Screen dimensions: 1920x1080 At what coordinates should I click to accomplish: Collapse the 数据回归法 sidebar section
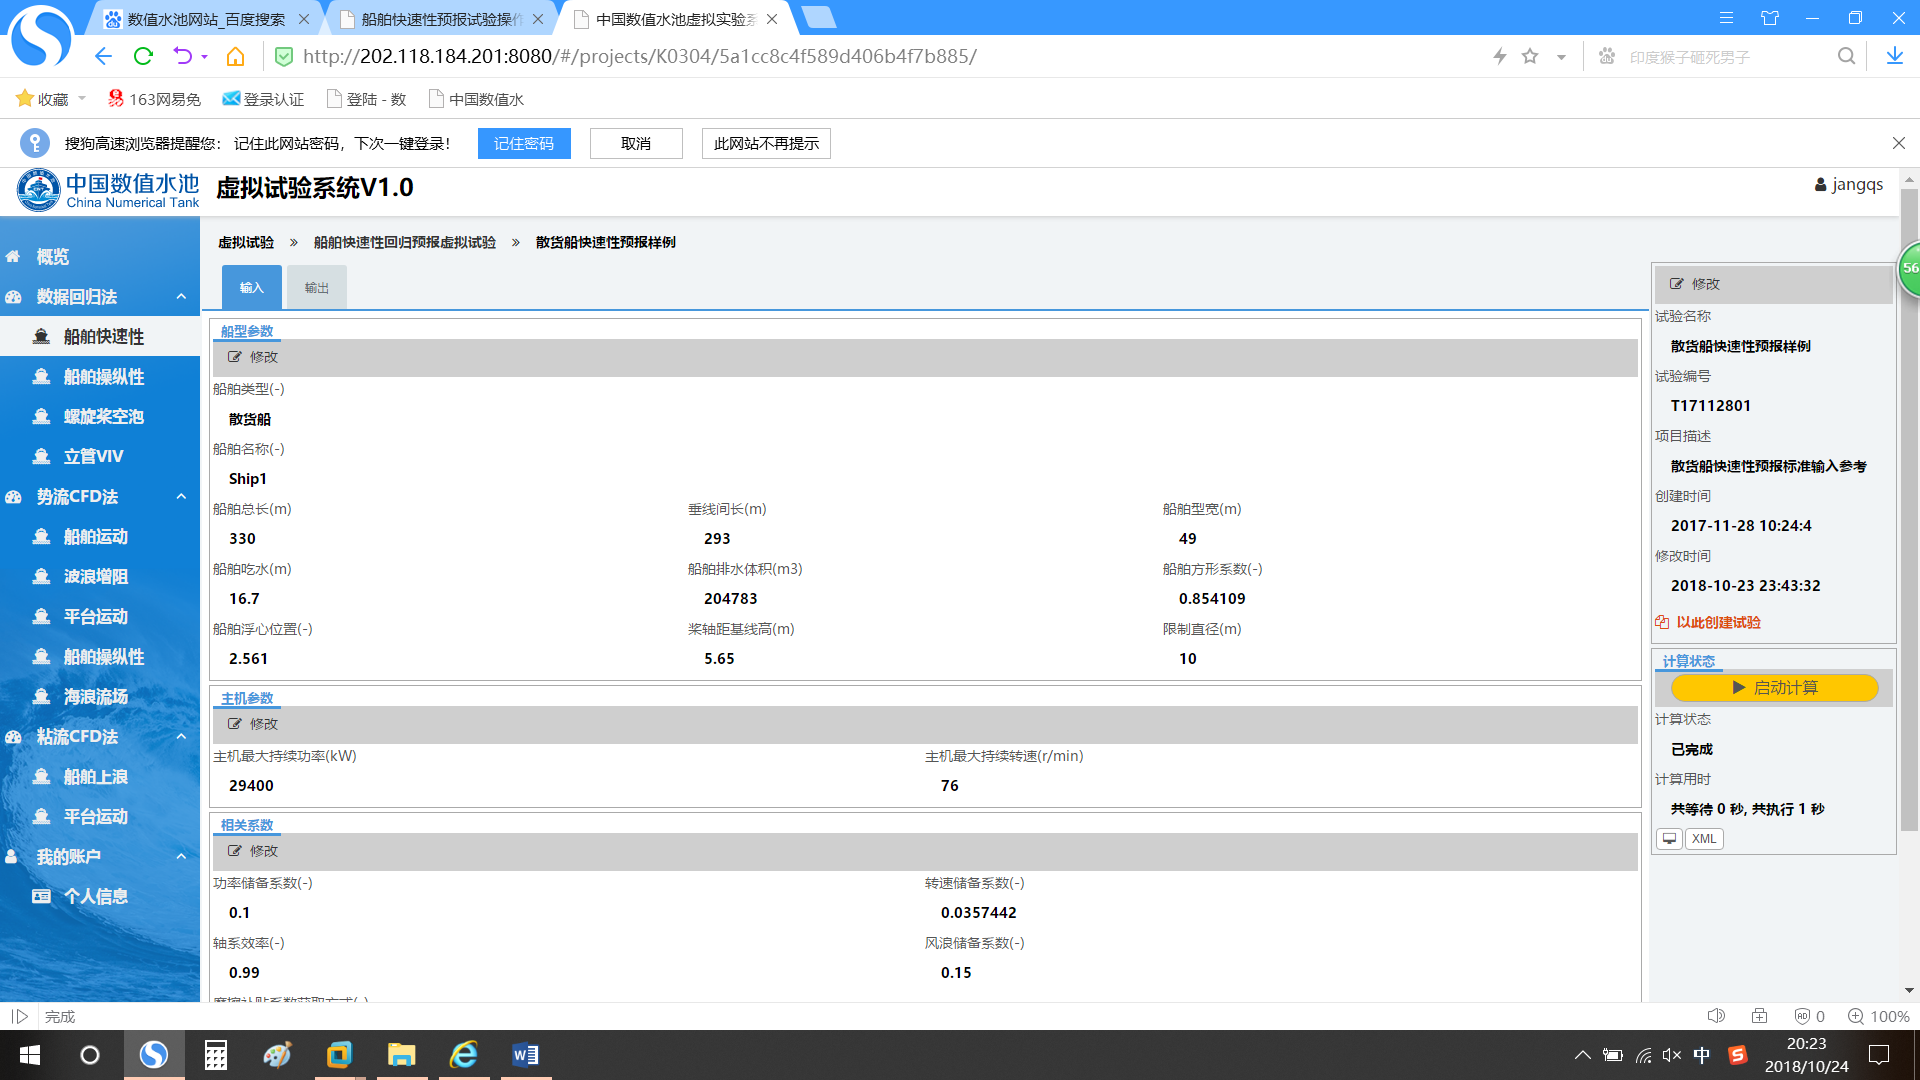click(181, 297)
